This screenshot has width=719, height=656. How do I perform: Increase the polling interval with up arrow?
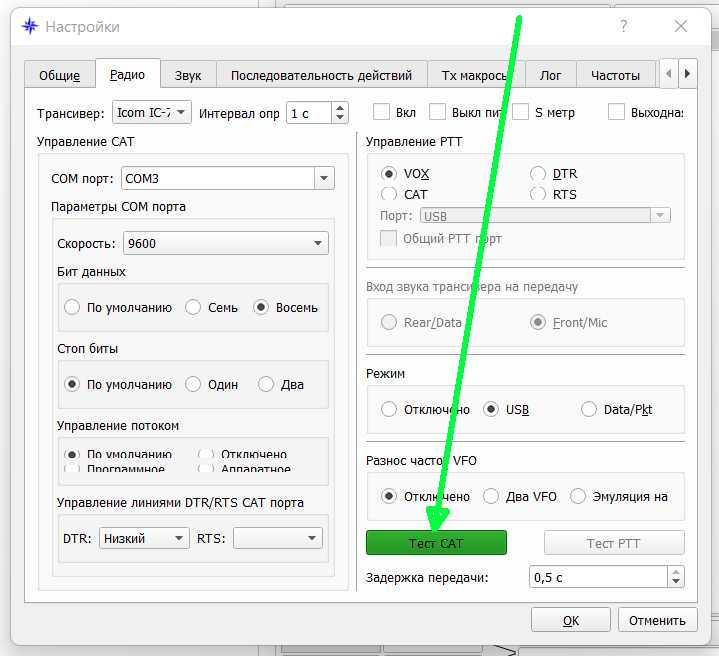tap(340, 108)
